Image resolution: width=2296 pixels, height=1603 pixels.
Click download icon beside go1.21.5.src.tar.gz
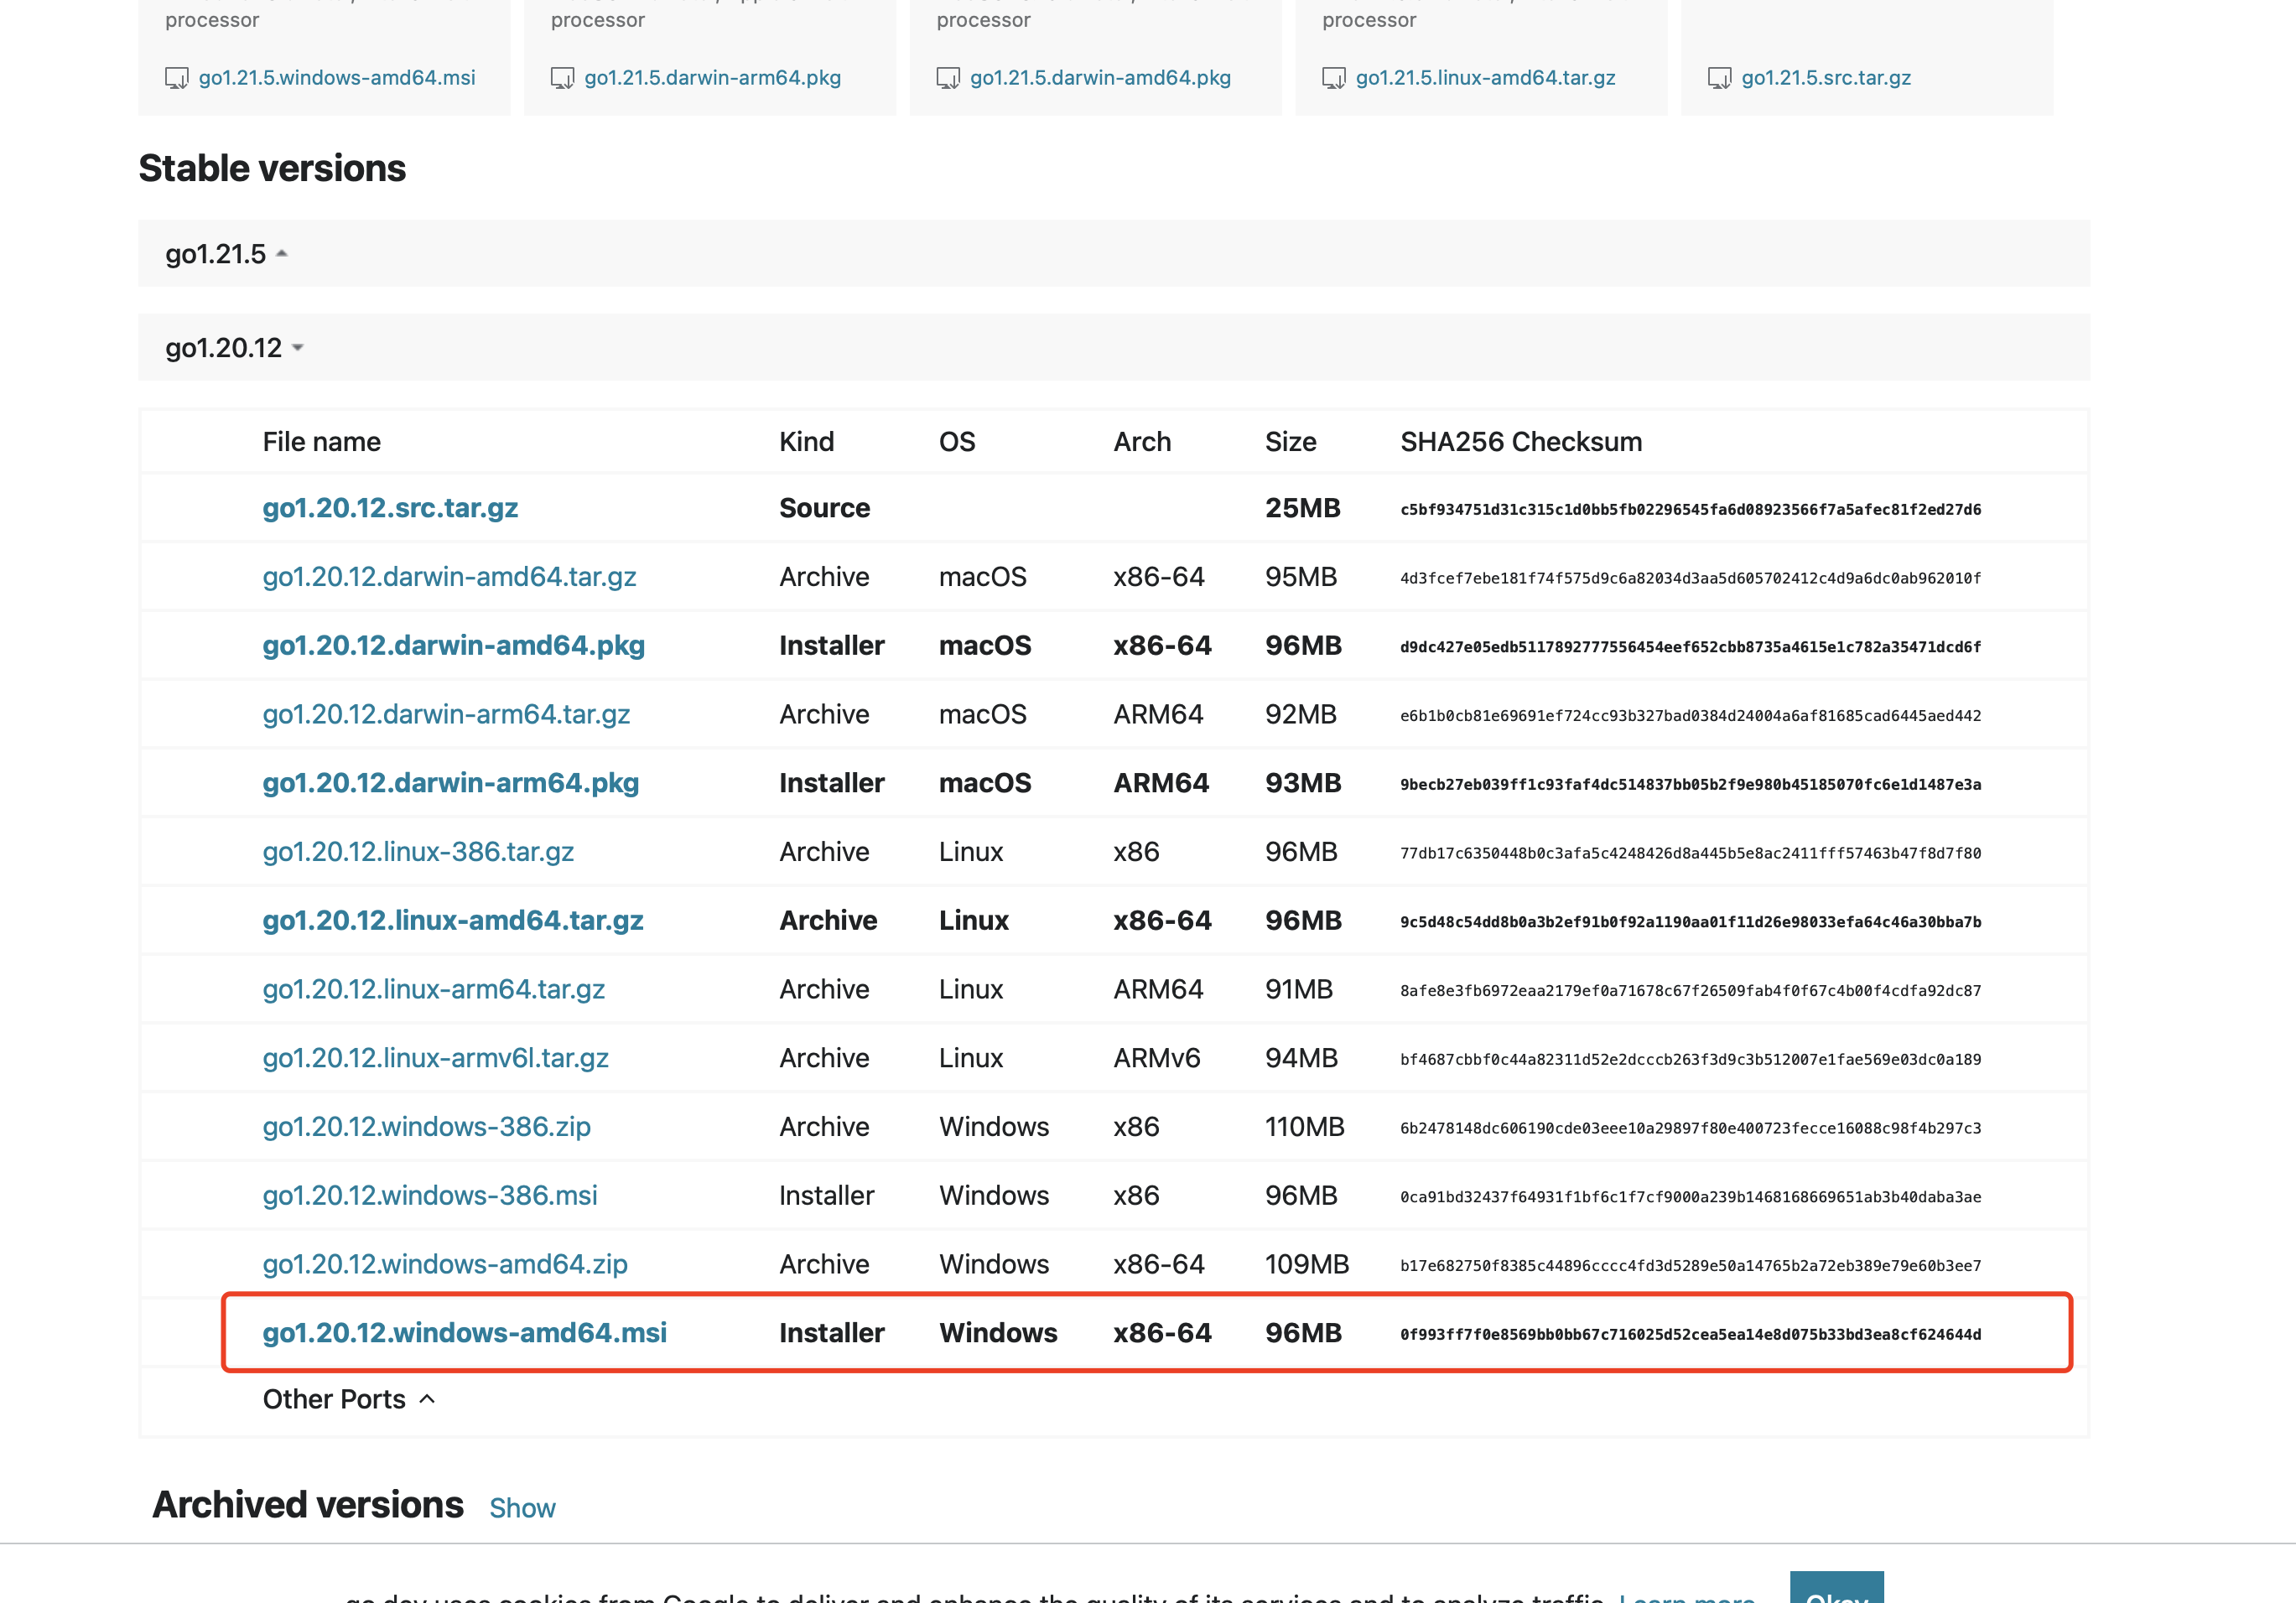point(1719,78)
